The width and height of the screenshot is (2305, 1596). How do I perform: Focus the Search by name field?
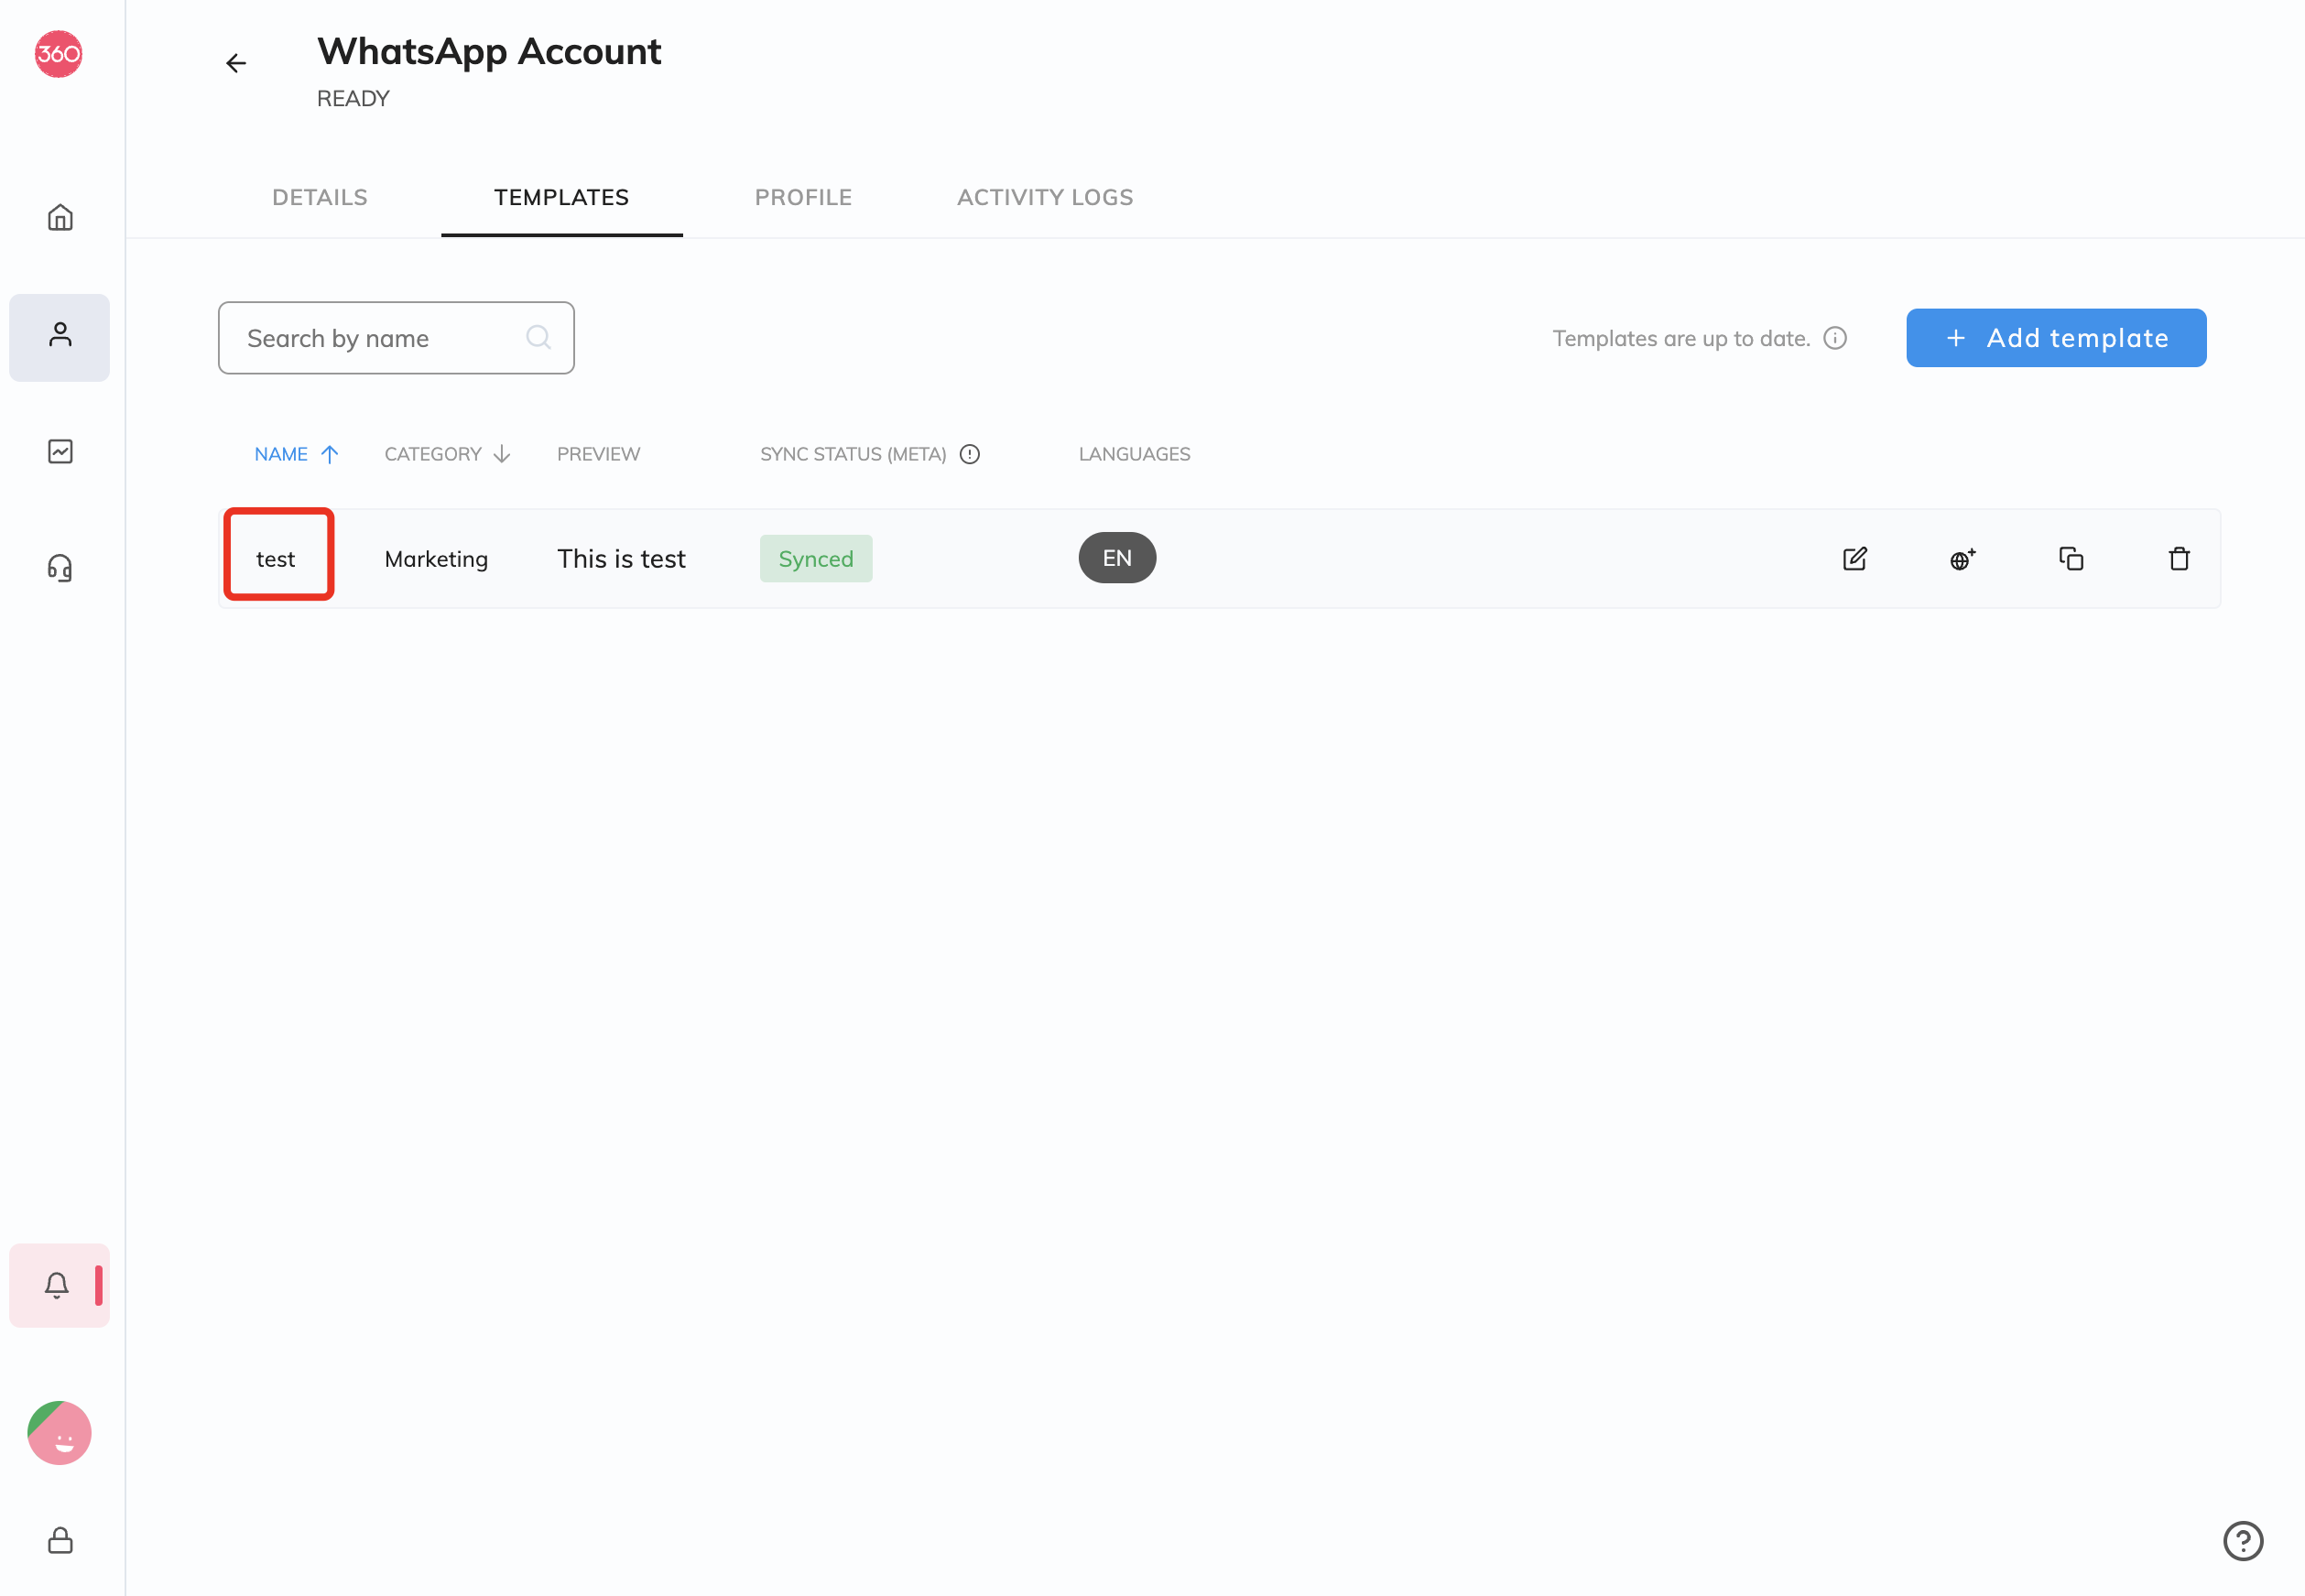click(396, 338)
